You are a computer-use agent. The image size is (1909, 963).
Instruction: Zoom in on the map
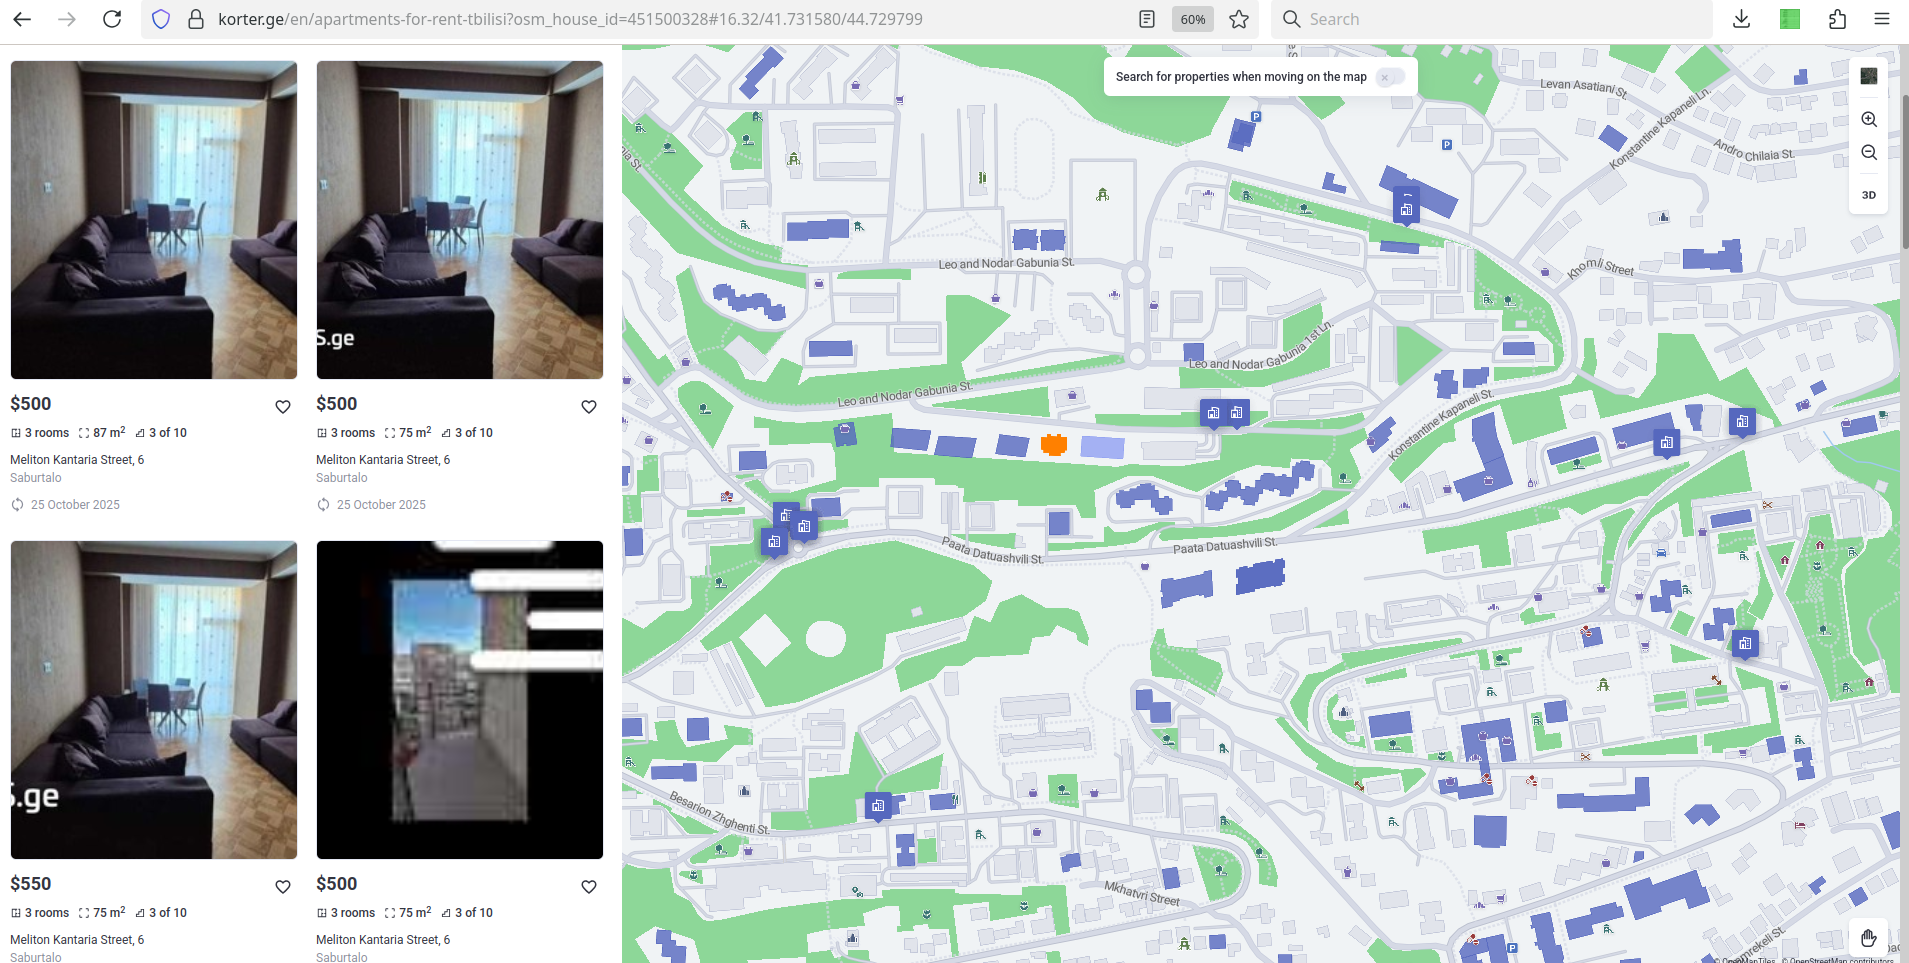point(1868,119)
